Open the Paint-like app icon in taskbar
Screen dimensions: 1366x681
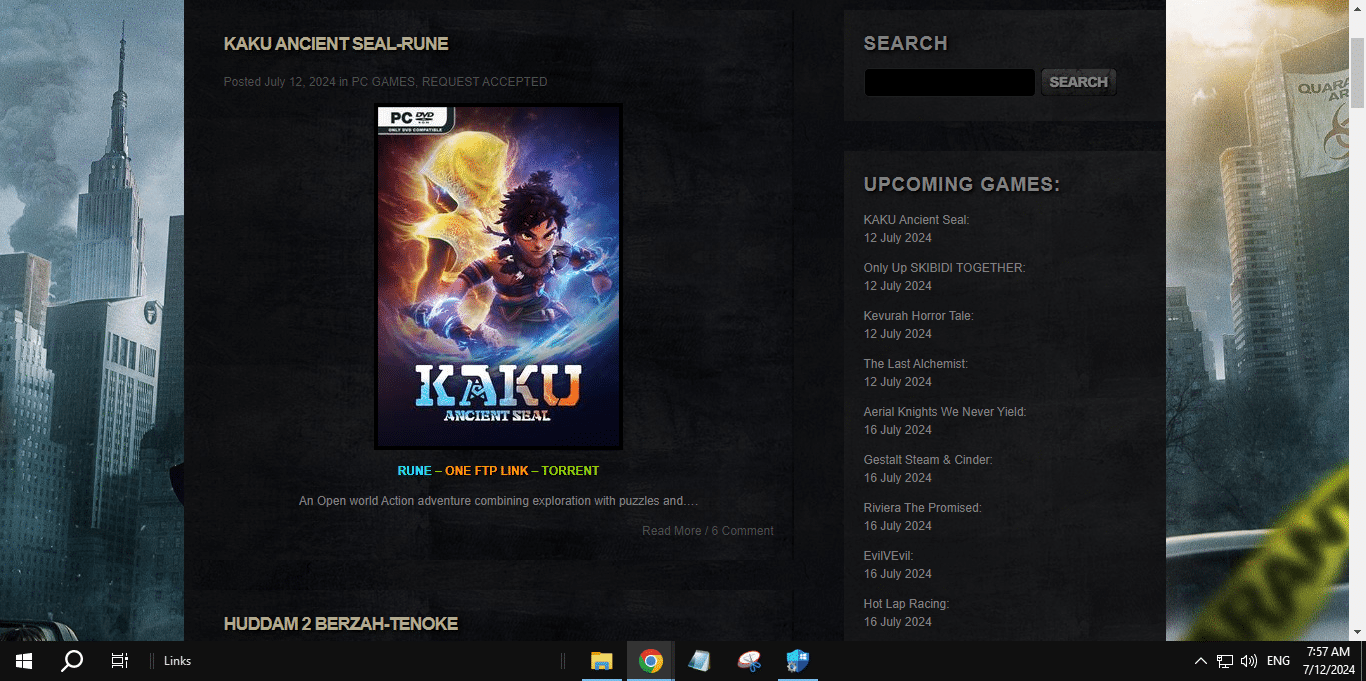click(748, 661)
